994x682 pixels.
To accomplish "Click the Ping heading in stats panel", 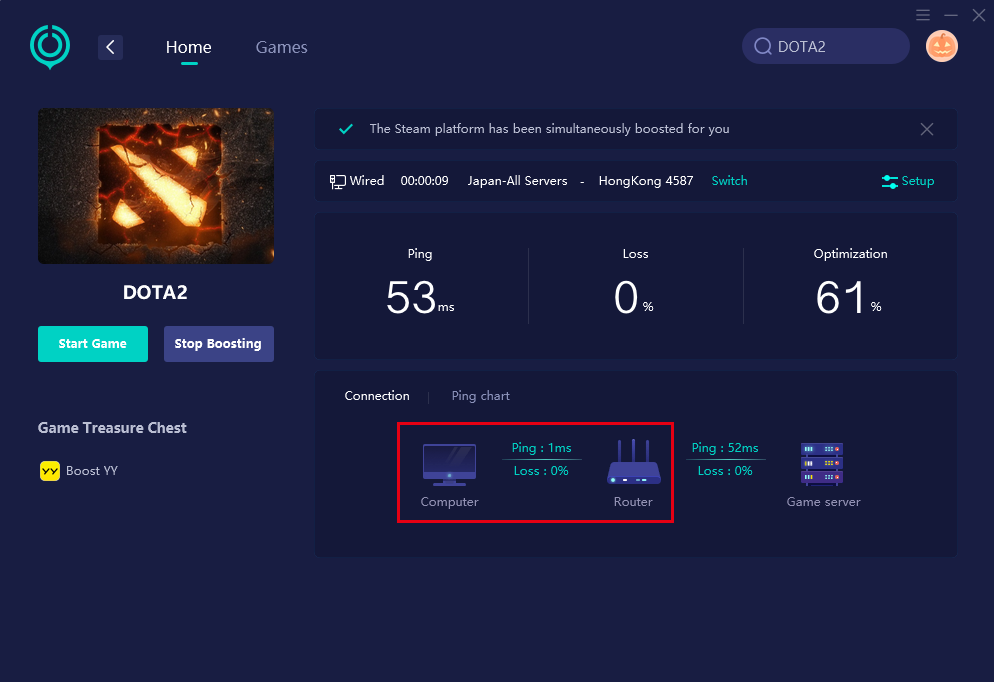I will tap(420, 254).
